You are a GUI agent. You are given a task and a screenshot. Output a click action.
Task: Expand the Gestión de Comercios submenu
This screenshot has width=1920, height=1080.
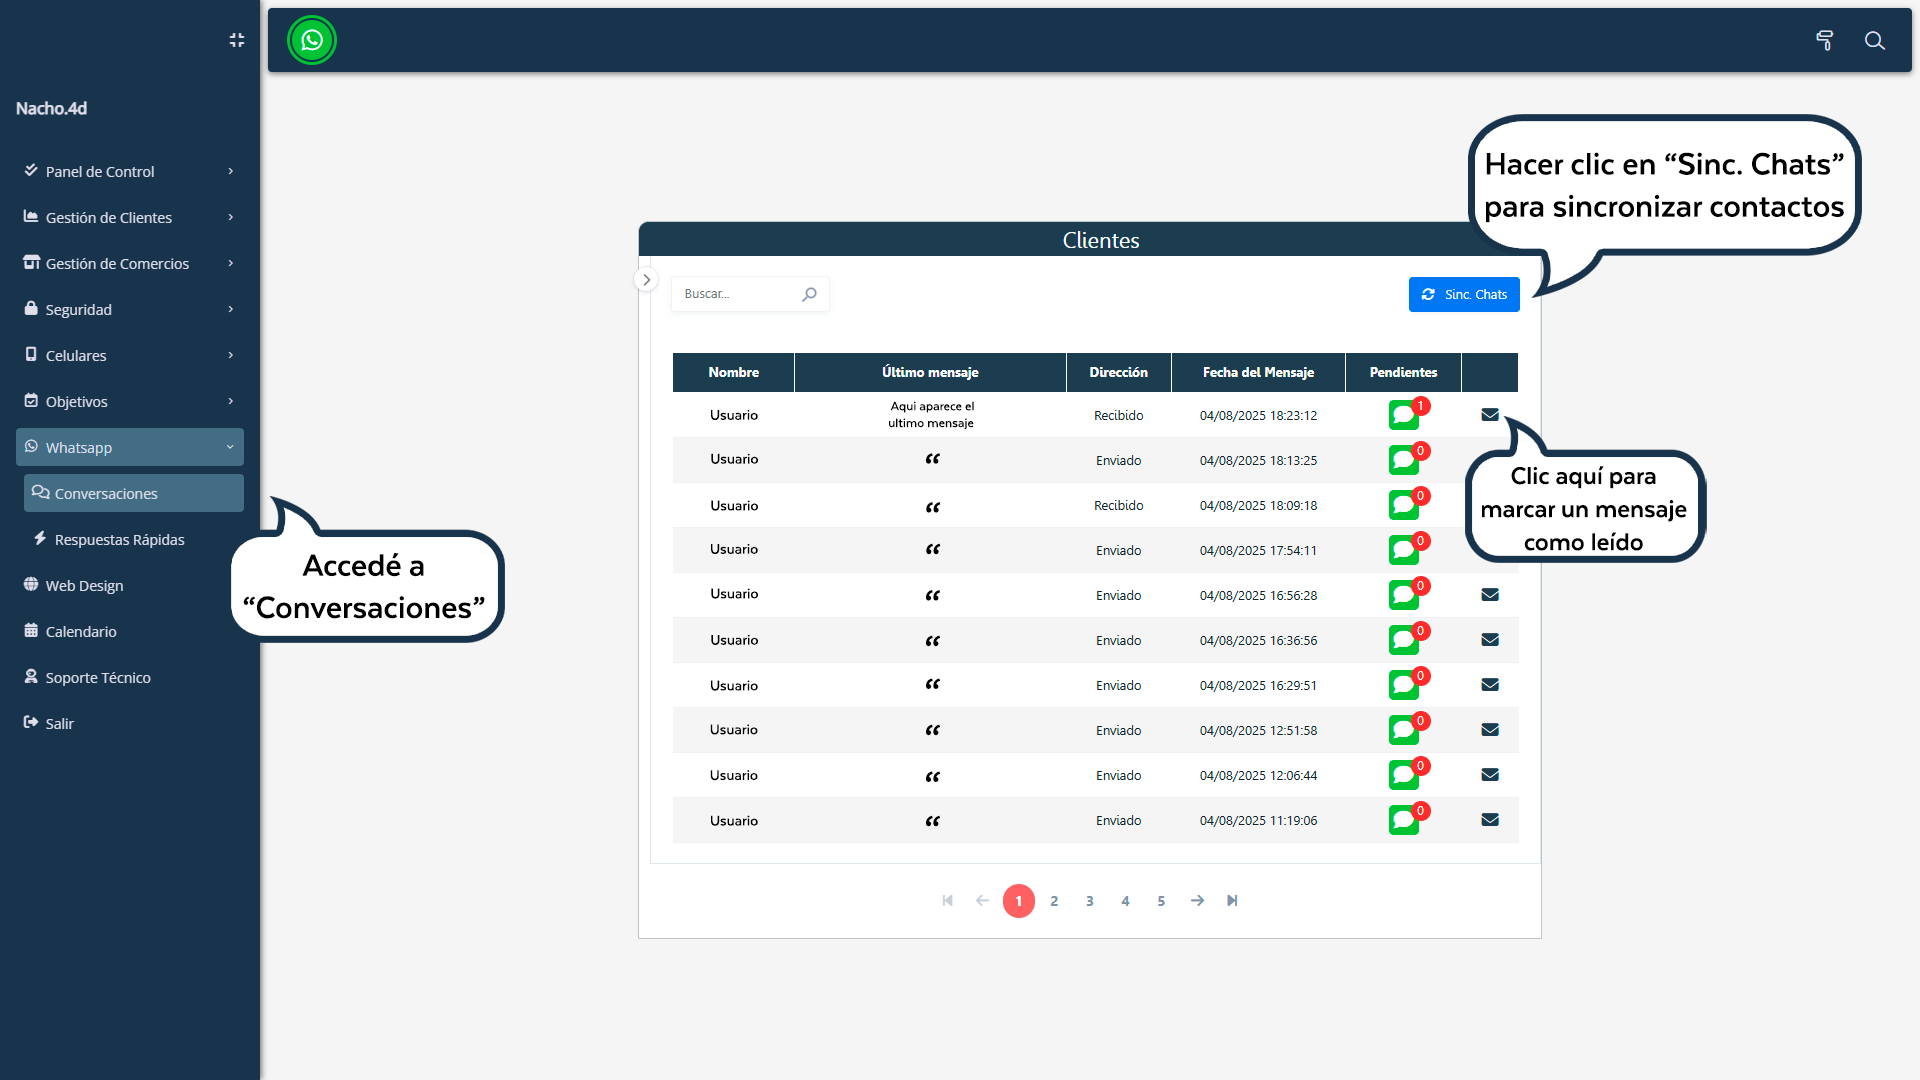coord(231,263)
